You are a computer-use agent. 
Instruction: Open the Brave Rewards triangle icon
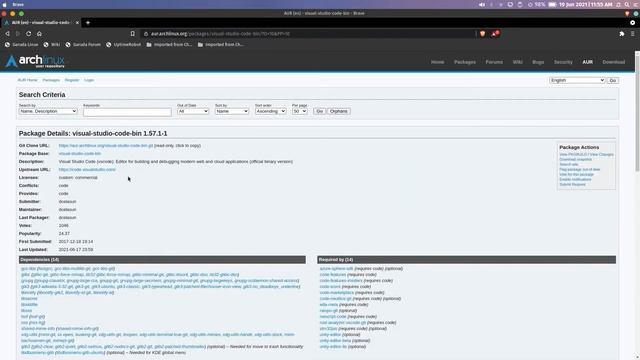[x=495, y=33]
